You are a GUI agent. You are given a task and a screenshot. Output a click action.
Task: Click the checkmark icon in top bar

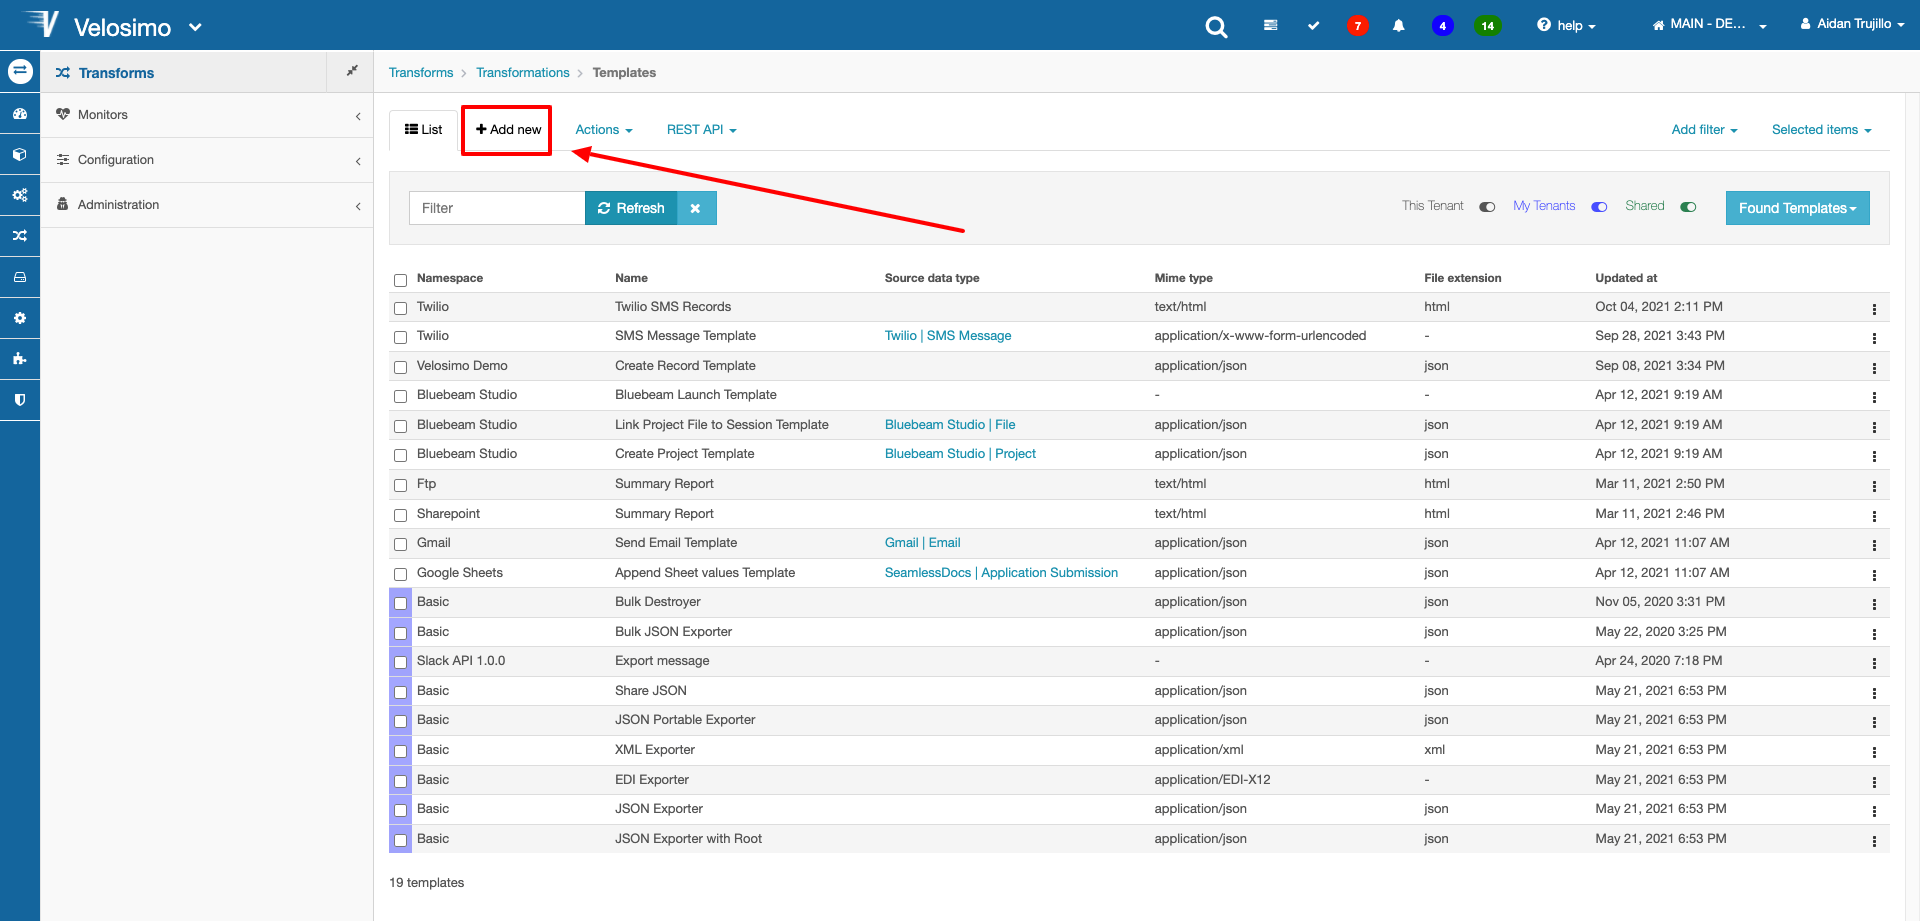(x=1313, y=26)
